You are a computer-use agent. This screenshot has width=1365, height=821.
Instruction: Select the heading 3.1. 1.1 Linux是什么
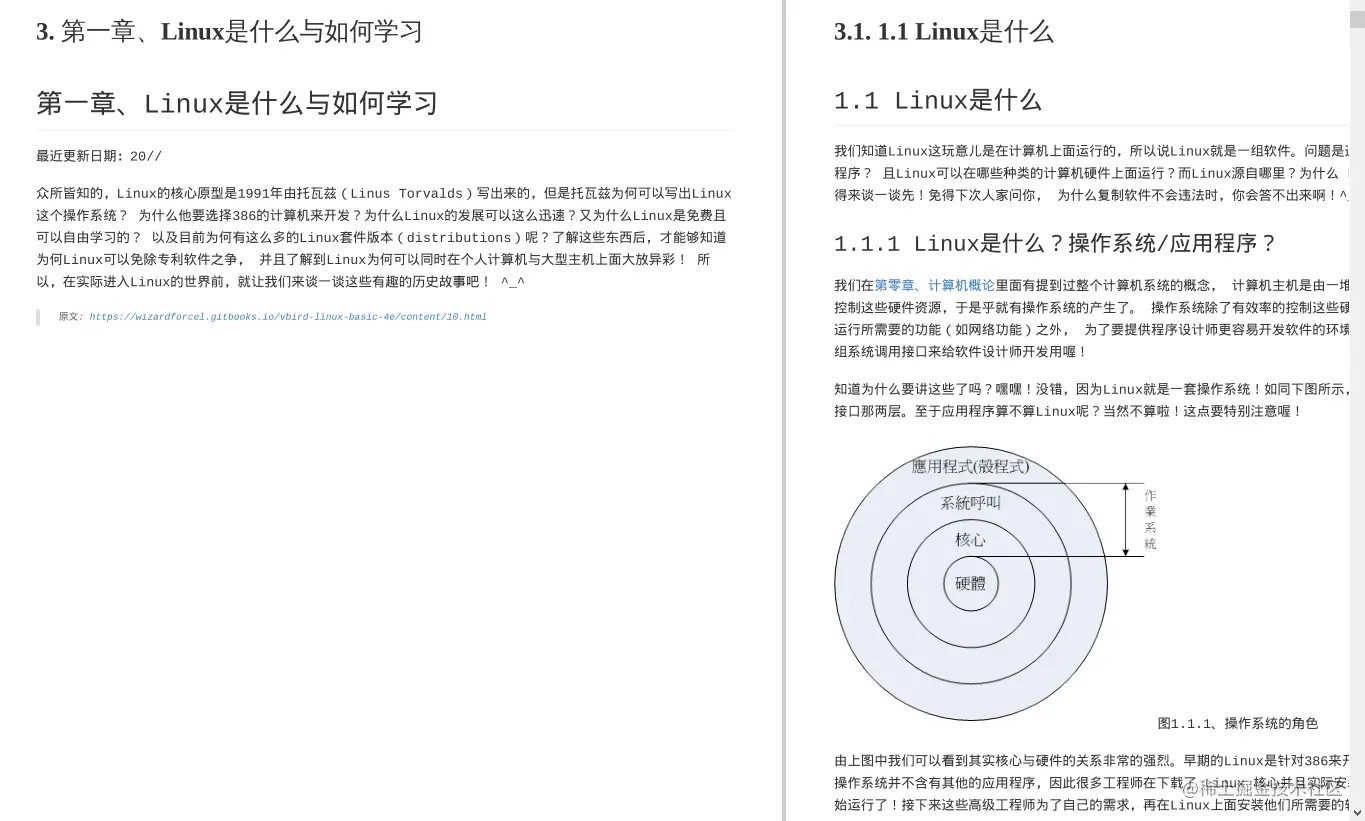coord(943,31)
